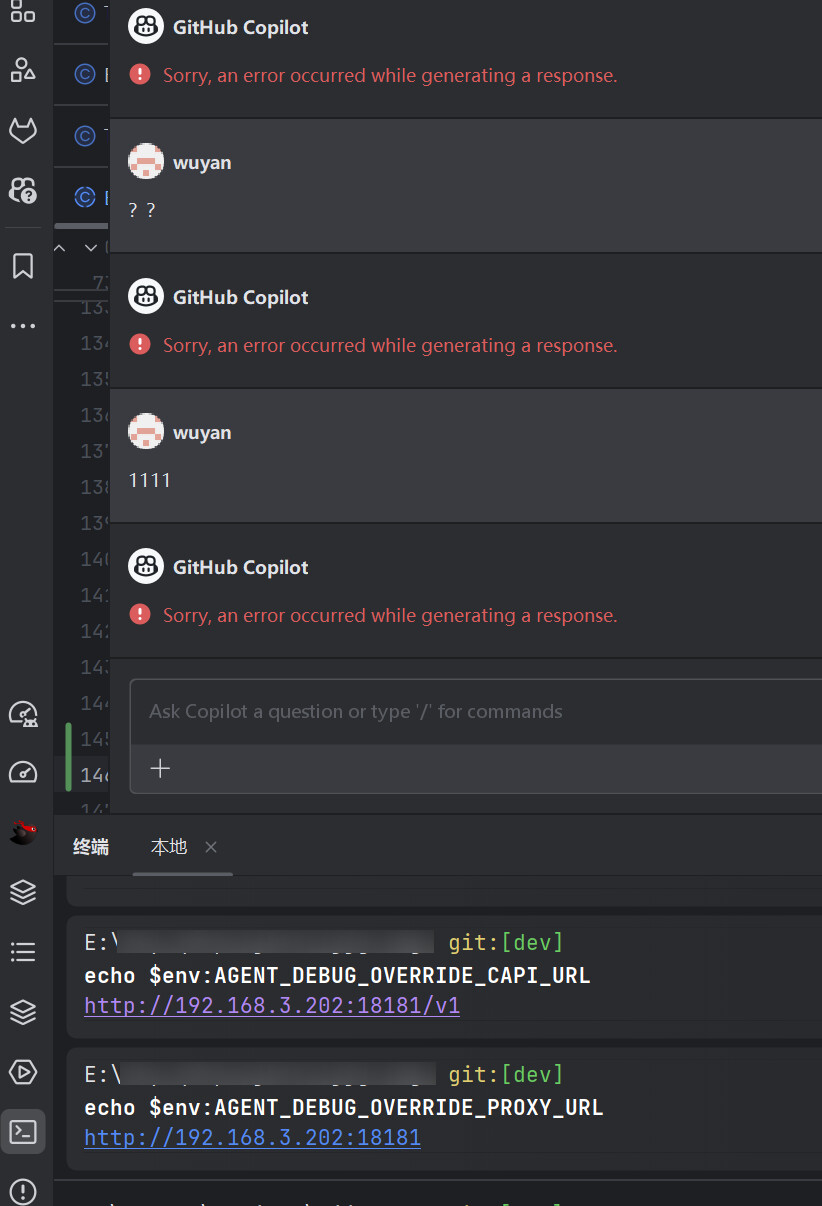Focus the Ask Copilot question input
Screen dimensions: 822x1206
coord(476,712)
